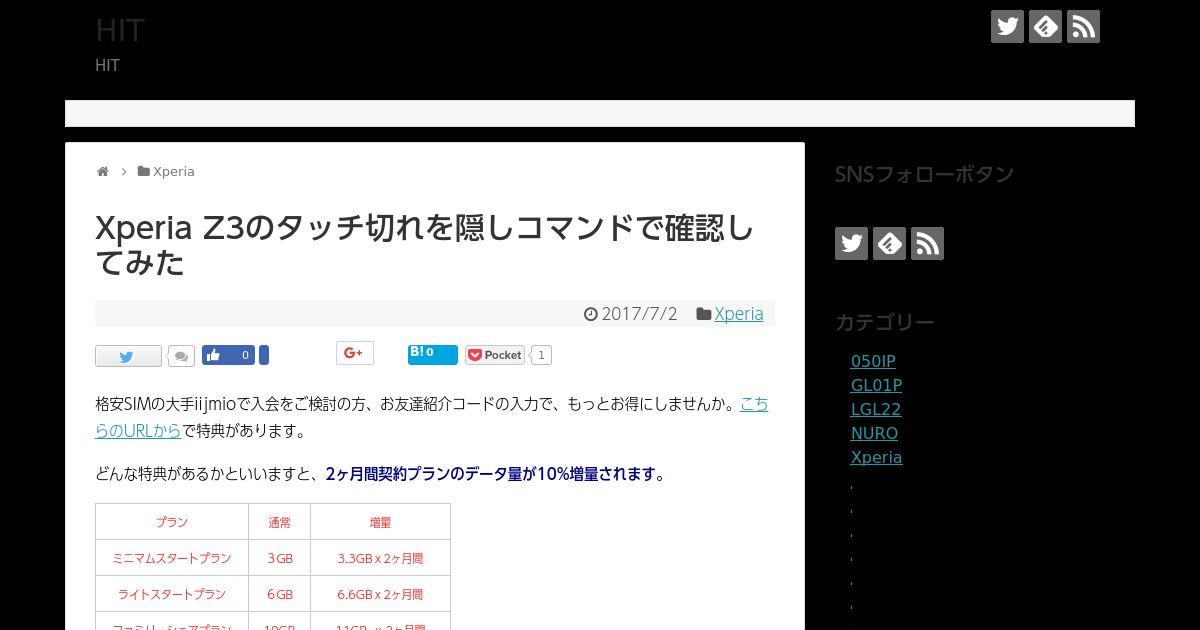Open the GL01P category

coord(876,385)
